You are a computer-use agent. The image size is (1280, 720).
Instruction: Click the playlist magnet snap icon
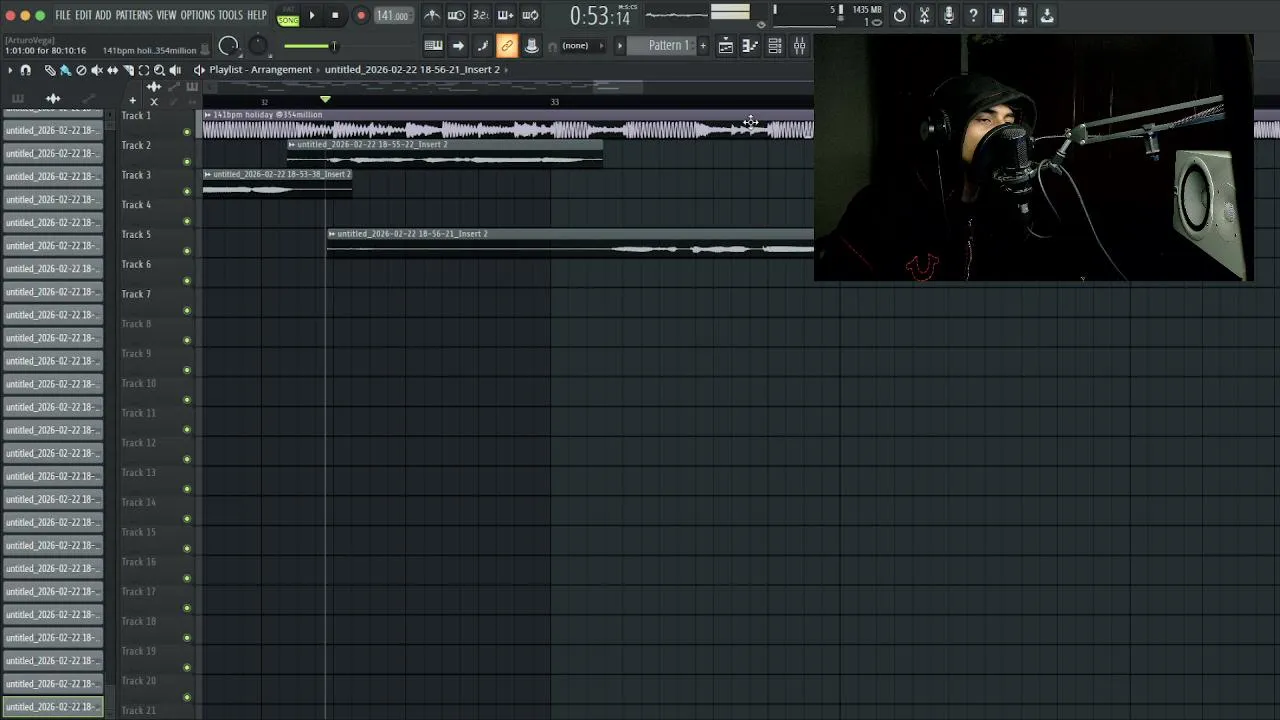tap(26, 70)
